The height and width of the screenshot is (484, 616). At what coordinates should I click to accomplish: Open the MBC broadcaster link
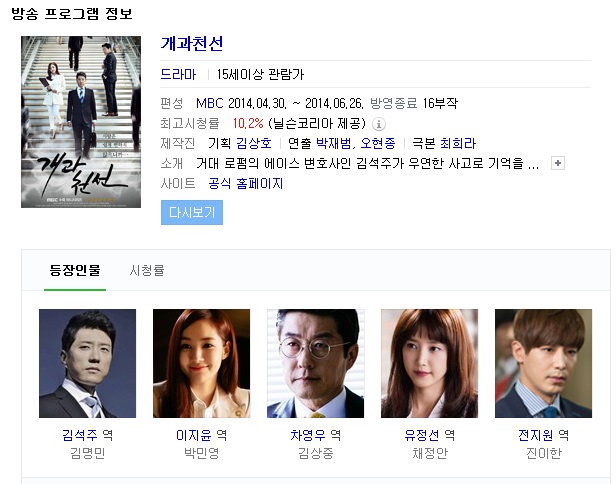tap(210, 103)
